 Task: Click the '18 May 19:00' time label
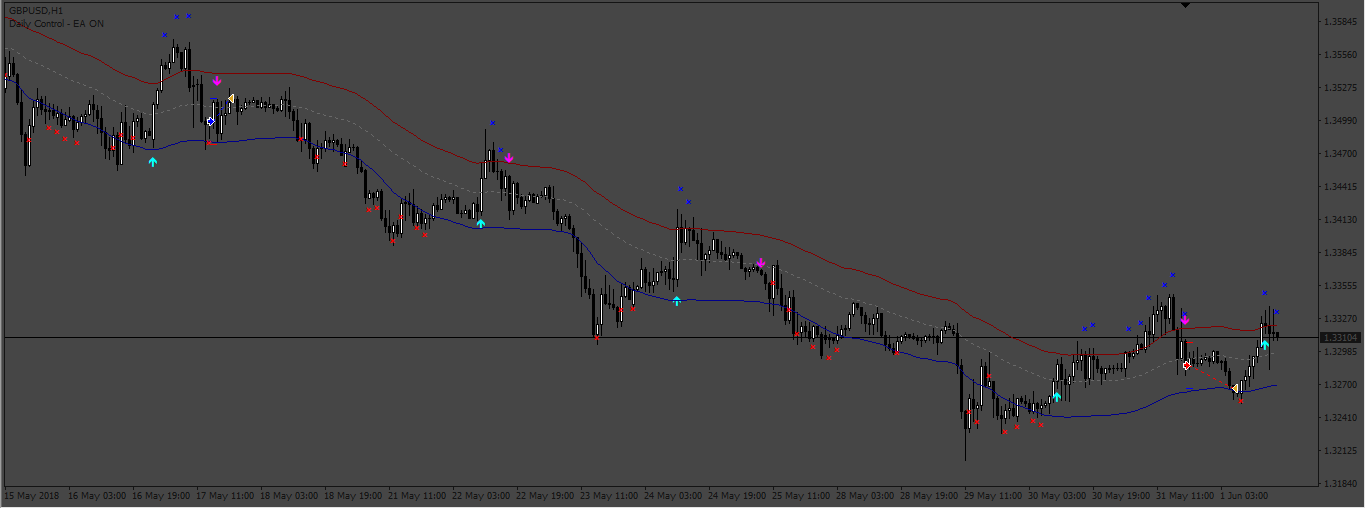(352, 495)
